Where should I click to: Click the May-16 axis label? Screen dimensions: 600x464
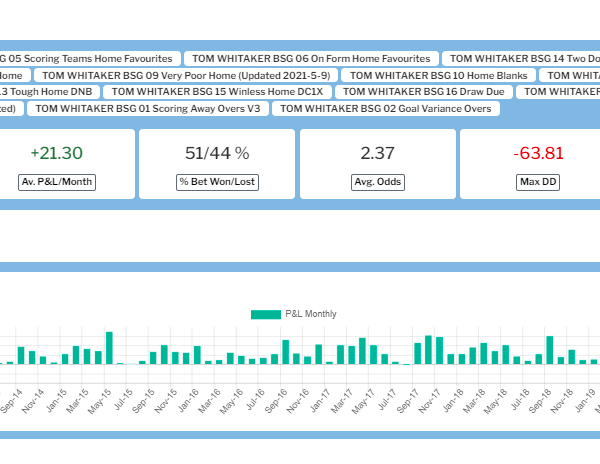coord(232,401)
